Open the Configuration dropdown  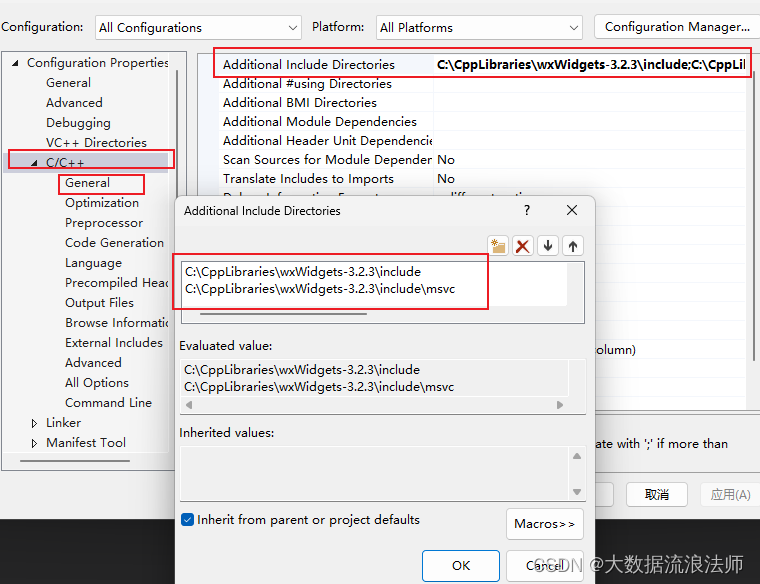click(198, 28)
